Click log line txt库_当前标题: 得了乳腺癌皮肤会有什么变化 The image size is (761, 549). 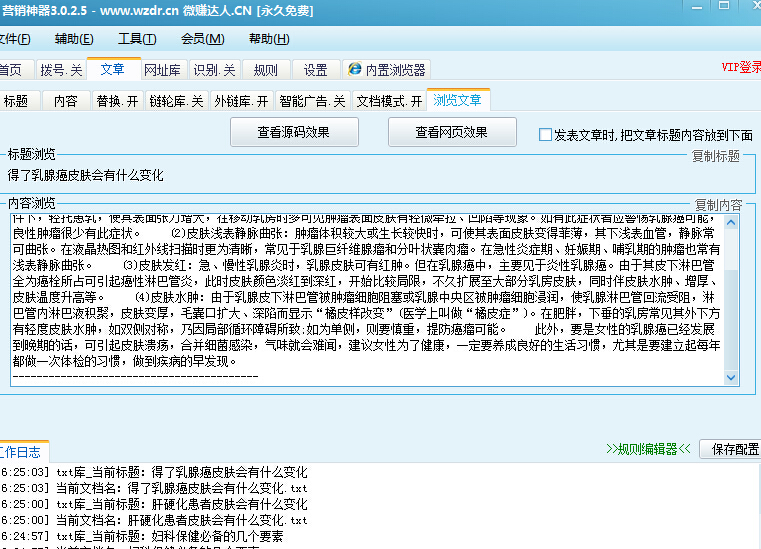pyautogui.click(x=182, y=472)
